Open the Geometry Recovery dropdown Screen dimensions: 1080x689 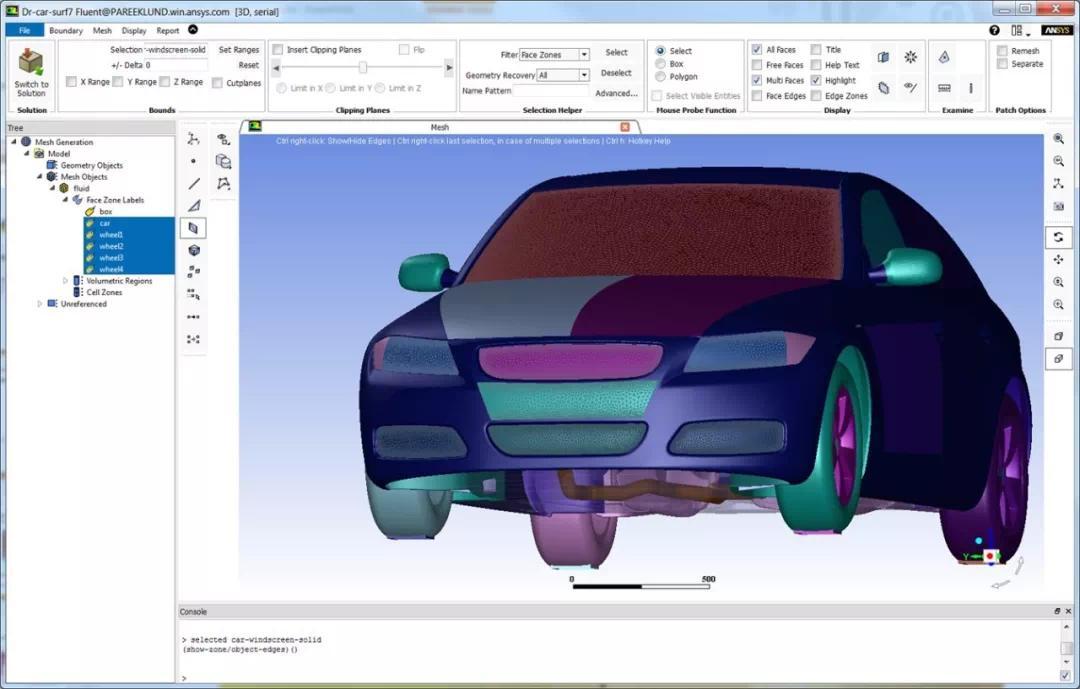pos(563,75)
